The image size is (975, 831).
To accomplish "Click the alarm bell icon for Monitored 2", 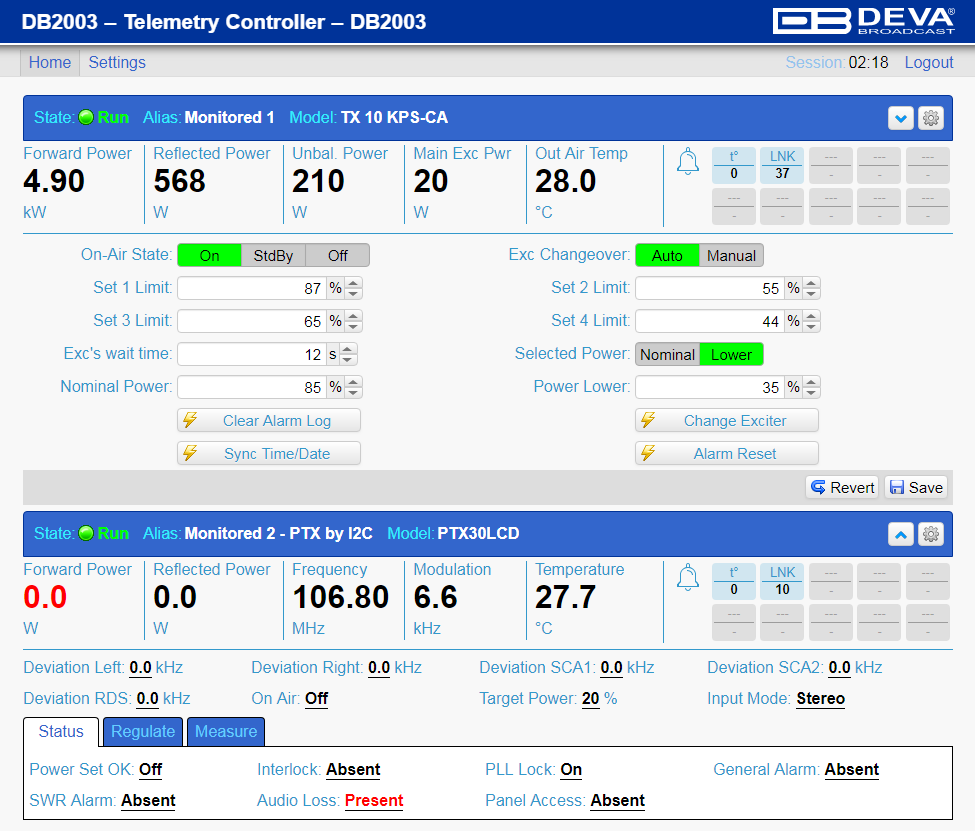I will click(x=688, y=578).
